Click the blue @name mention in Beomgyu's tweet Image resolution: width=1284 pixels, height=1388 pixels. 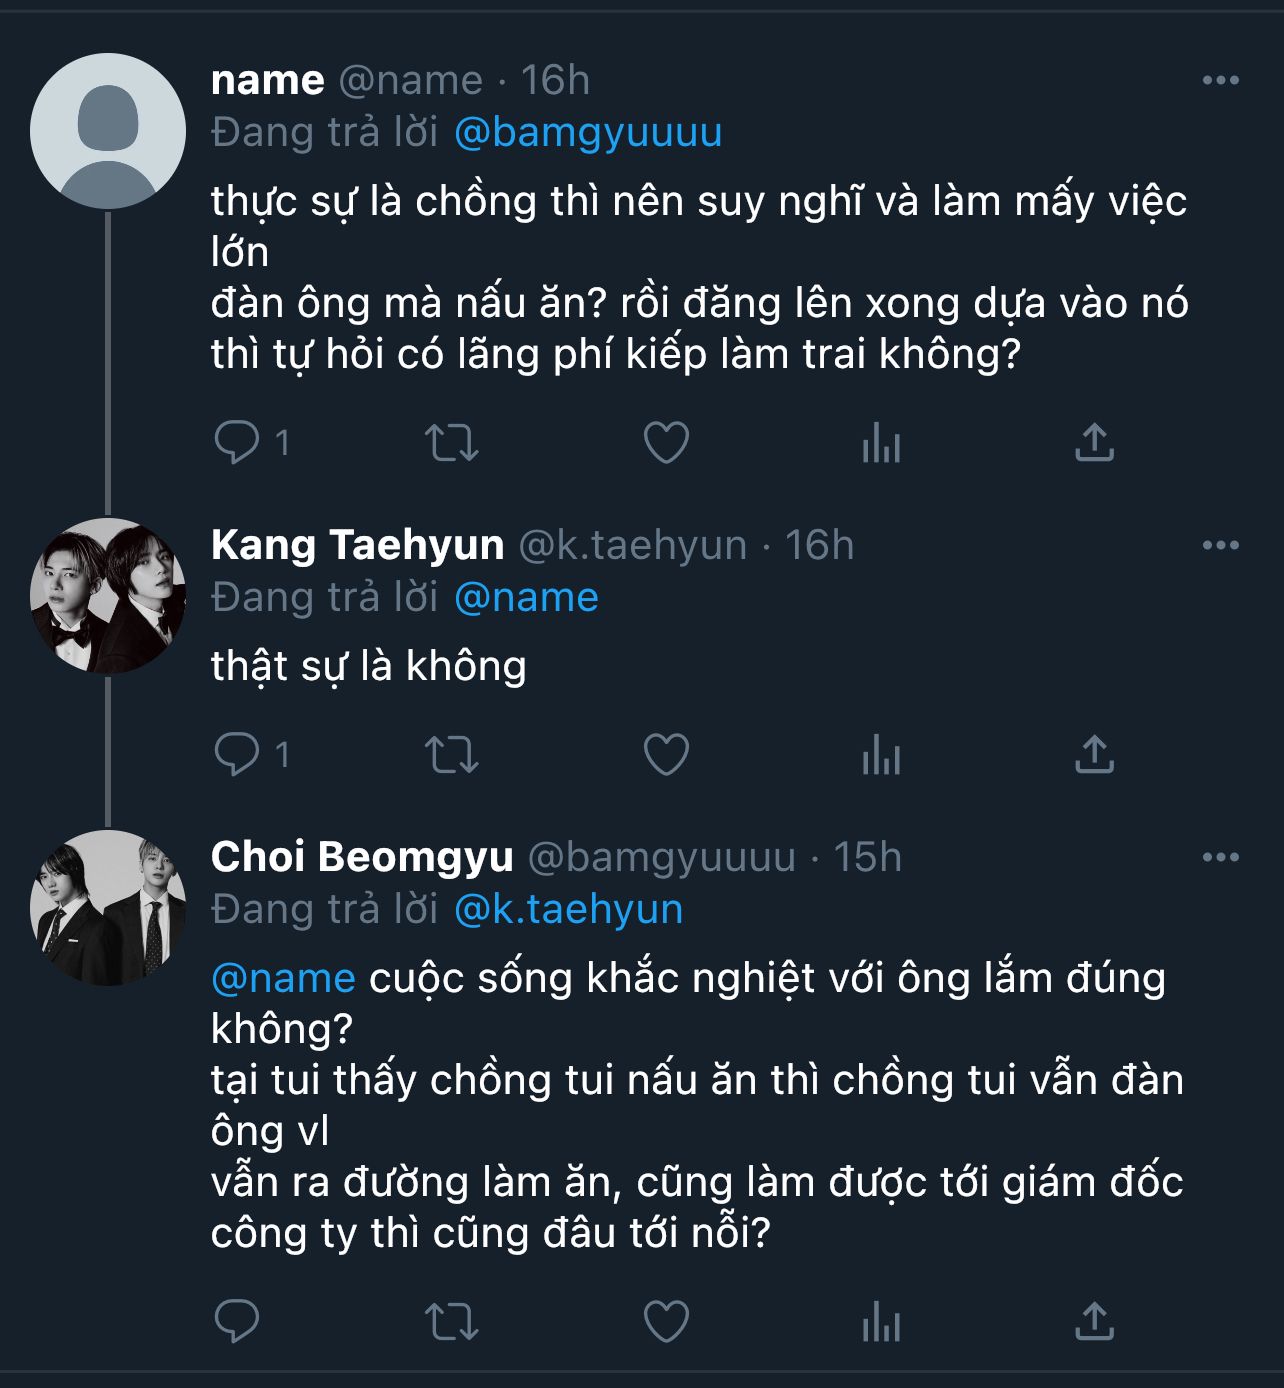coord(283,978)
